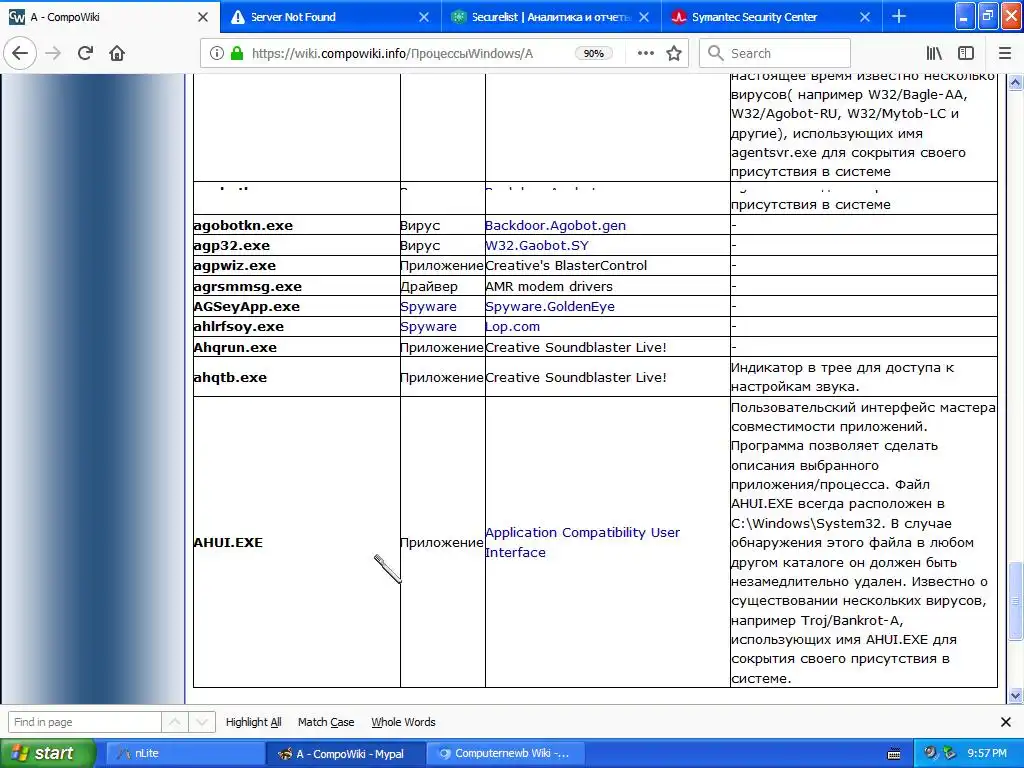Close the Server Not Found tab
Viewport: 1024px width, 768px height.
424,17
